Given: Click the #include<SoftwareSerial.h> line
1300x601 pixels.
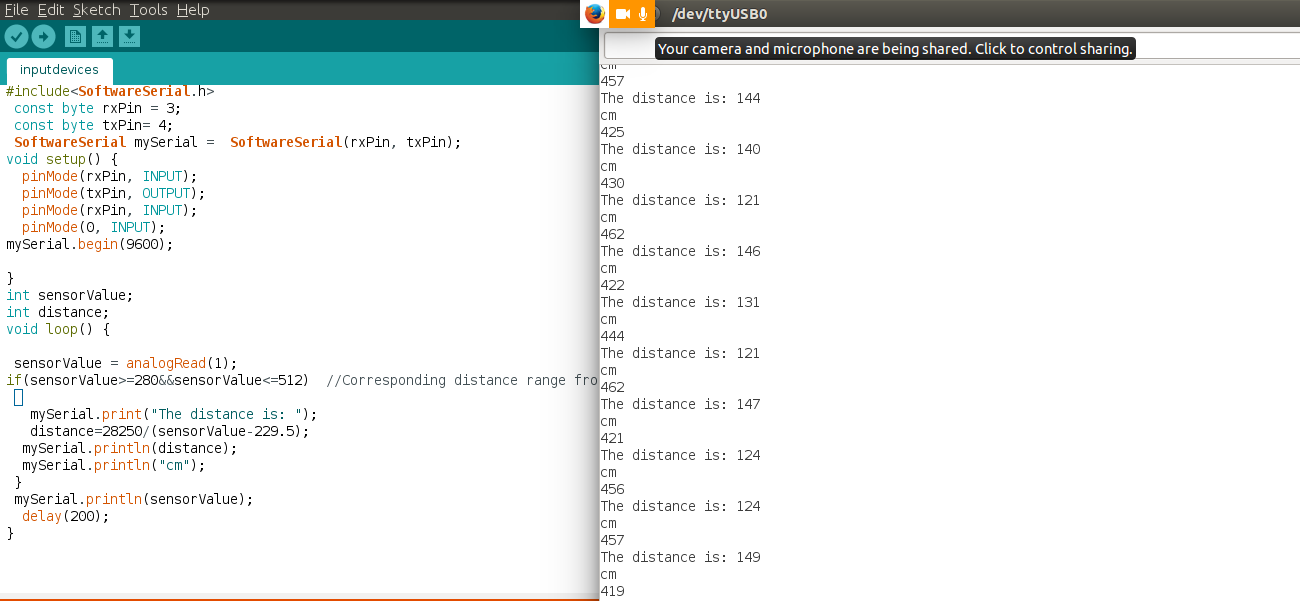Looking at the screenshot, I should click(x=110, y=91).
